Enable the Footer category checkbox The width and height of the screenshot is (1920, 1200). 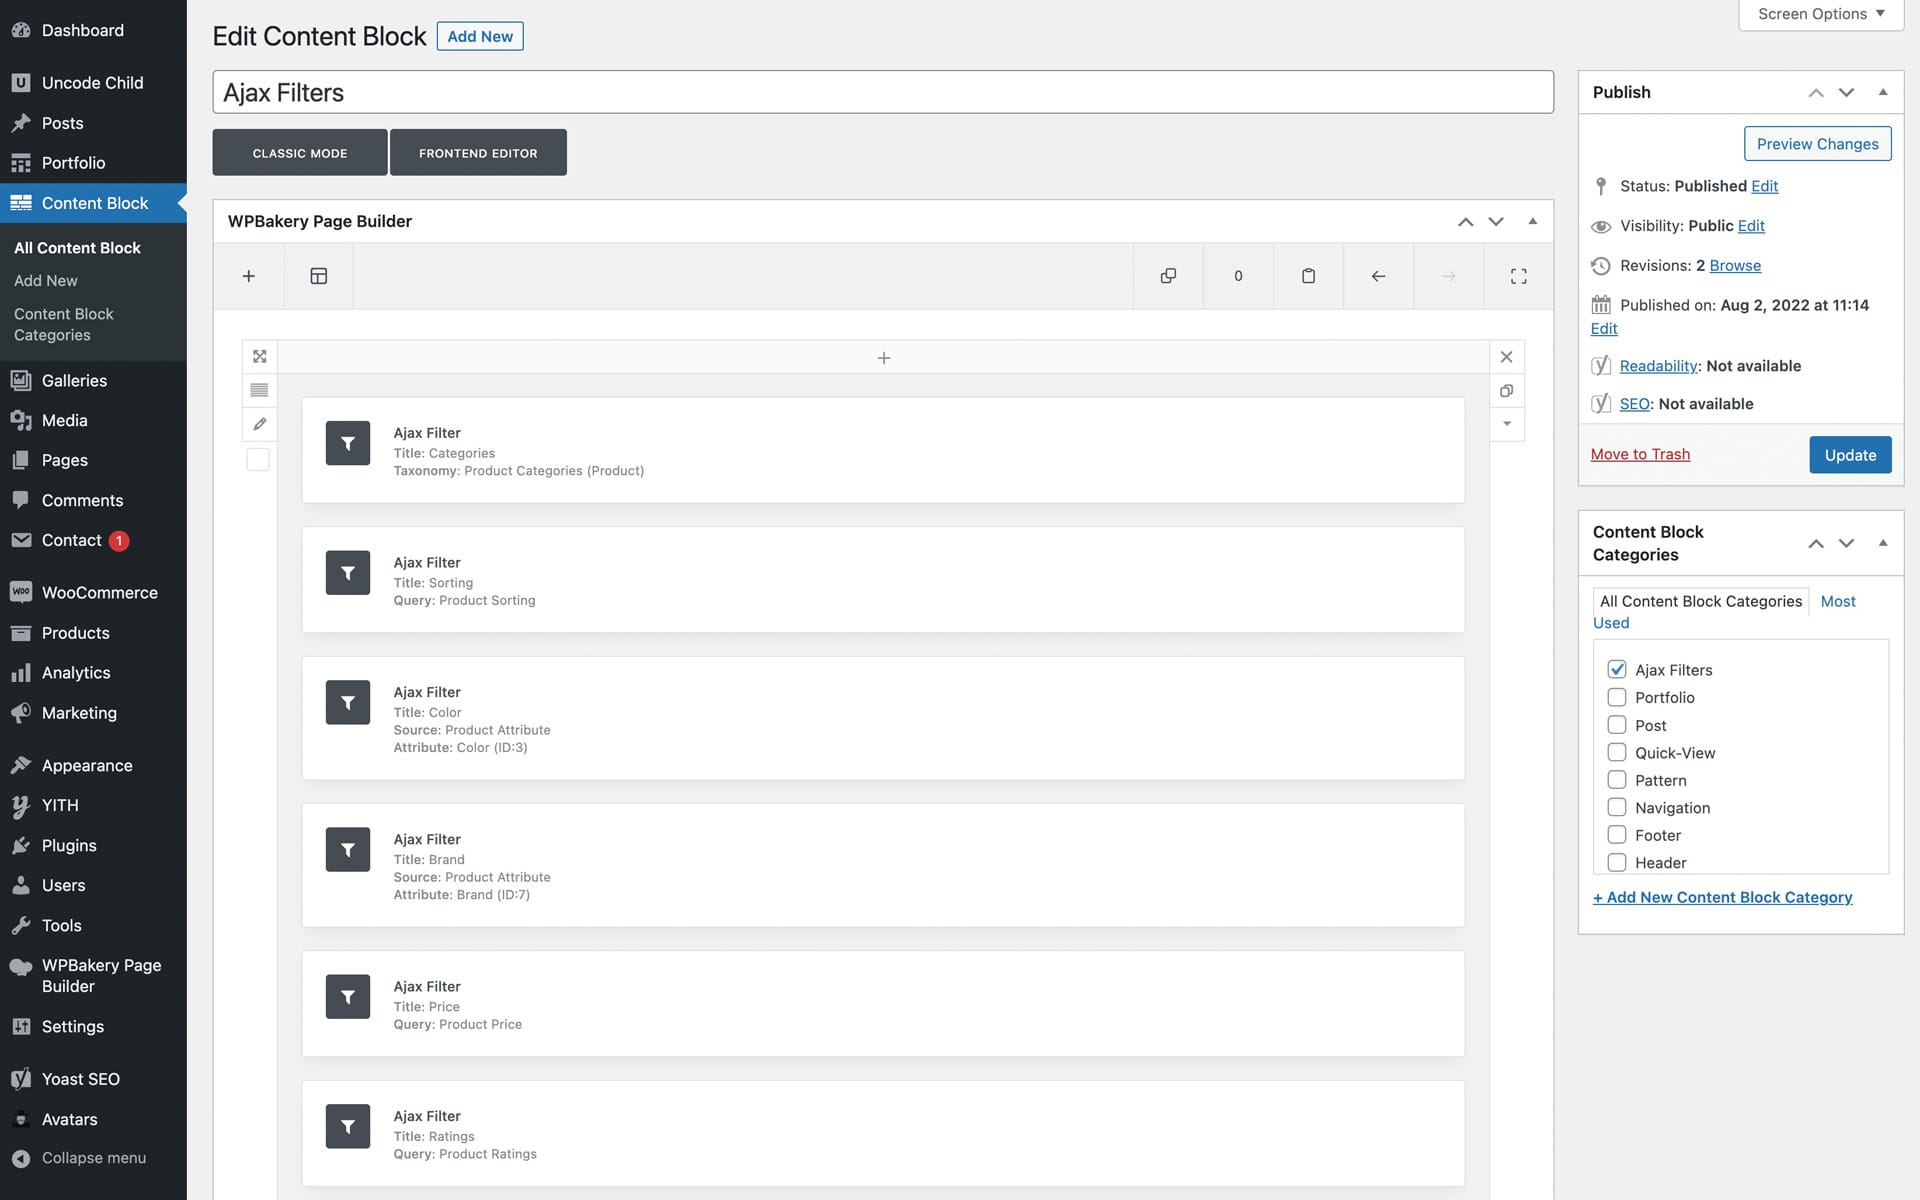(x=1616, y=835)
